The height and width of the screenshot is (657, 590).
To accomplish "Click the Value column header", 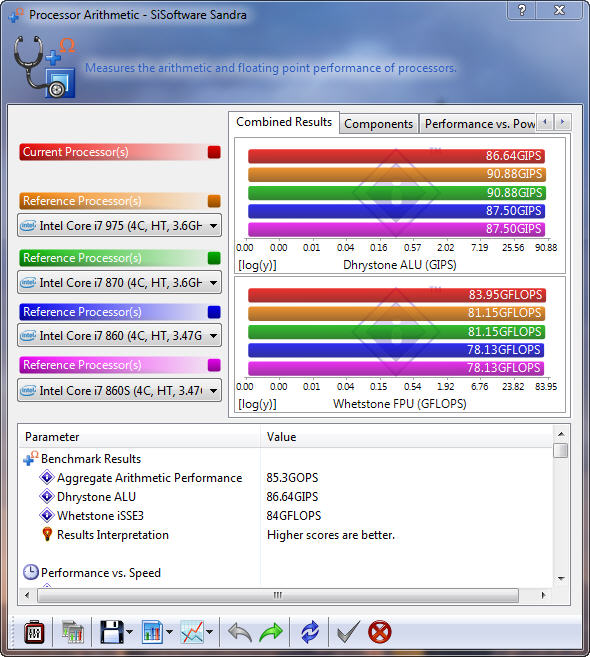I will pyautogui.click(x=406, y=437).
